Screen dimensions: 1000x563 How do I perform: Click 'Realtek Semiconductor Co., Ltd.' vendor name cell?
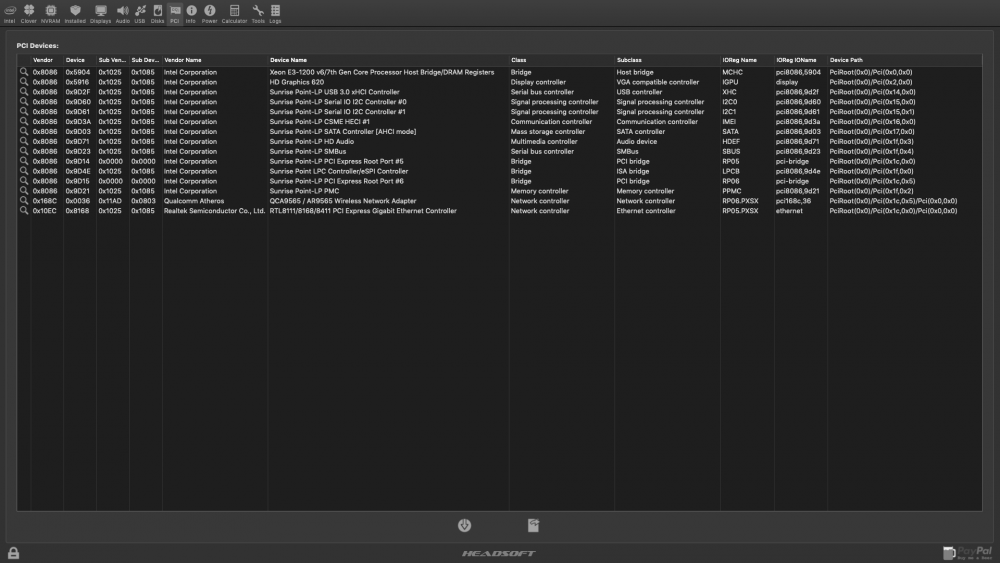pyautogui.click(x=214, y=210)
